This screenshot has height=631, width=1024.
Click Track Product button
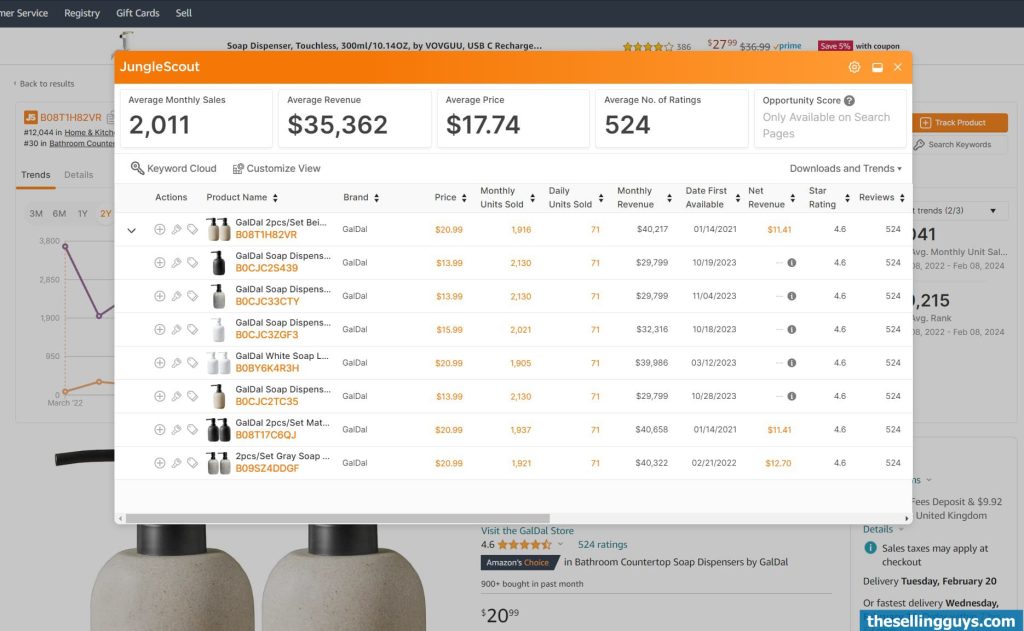coord(960,123)
